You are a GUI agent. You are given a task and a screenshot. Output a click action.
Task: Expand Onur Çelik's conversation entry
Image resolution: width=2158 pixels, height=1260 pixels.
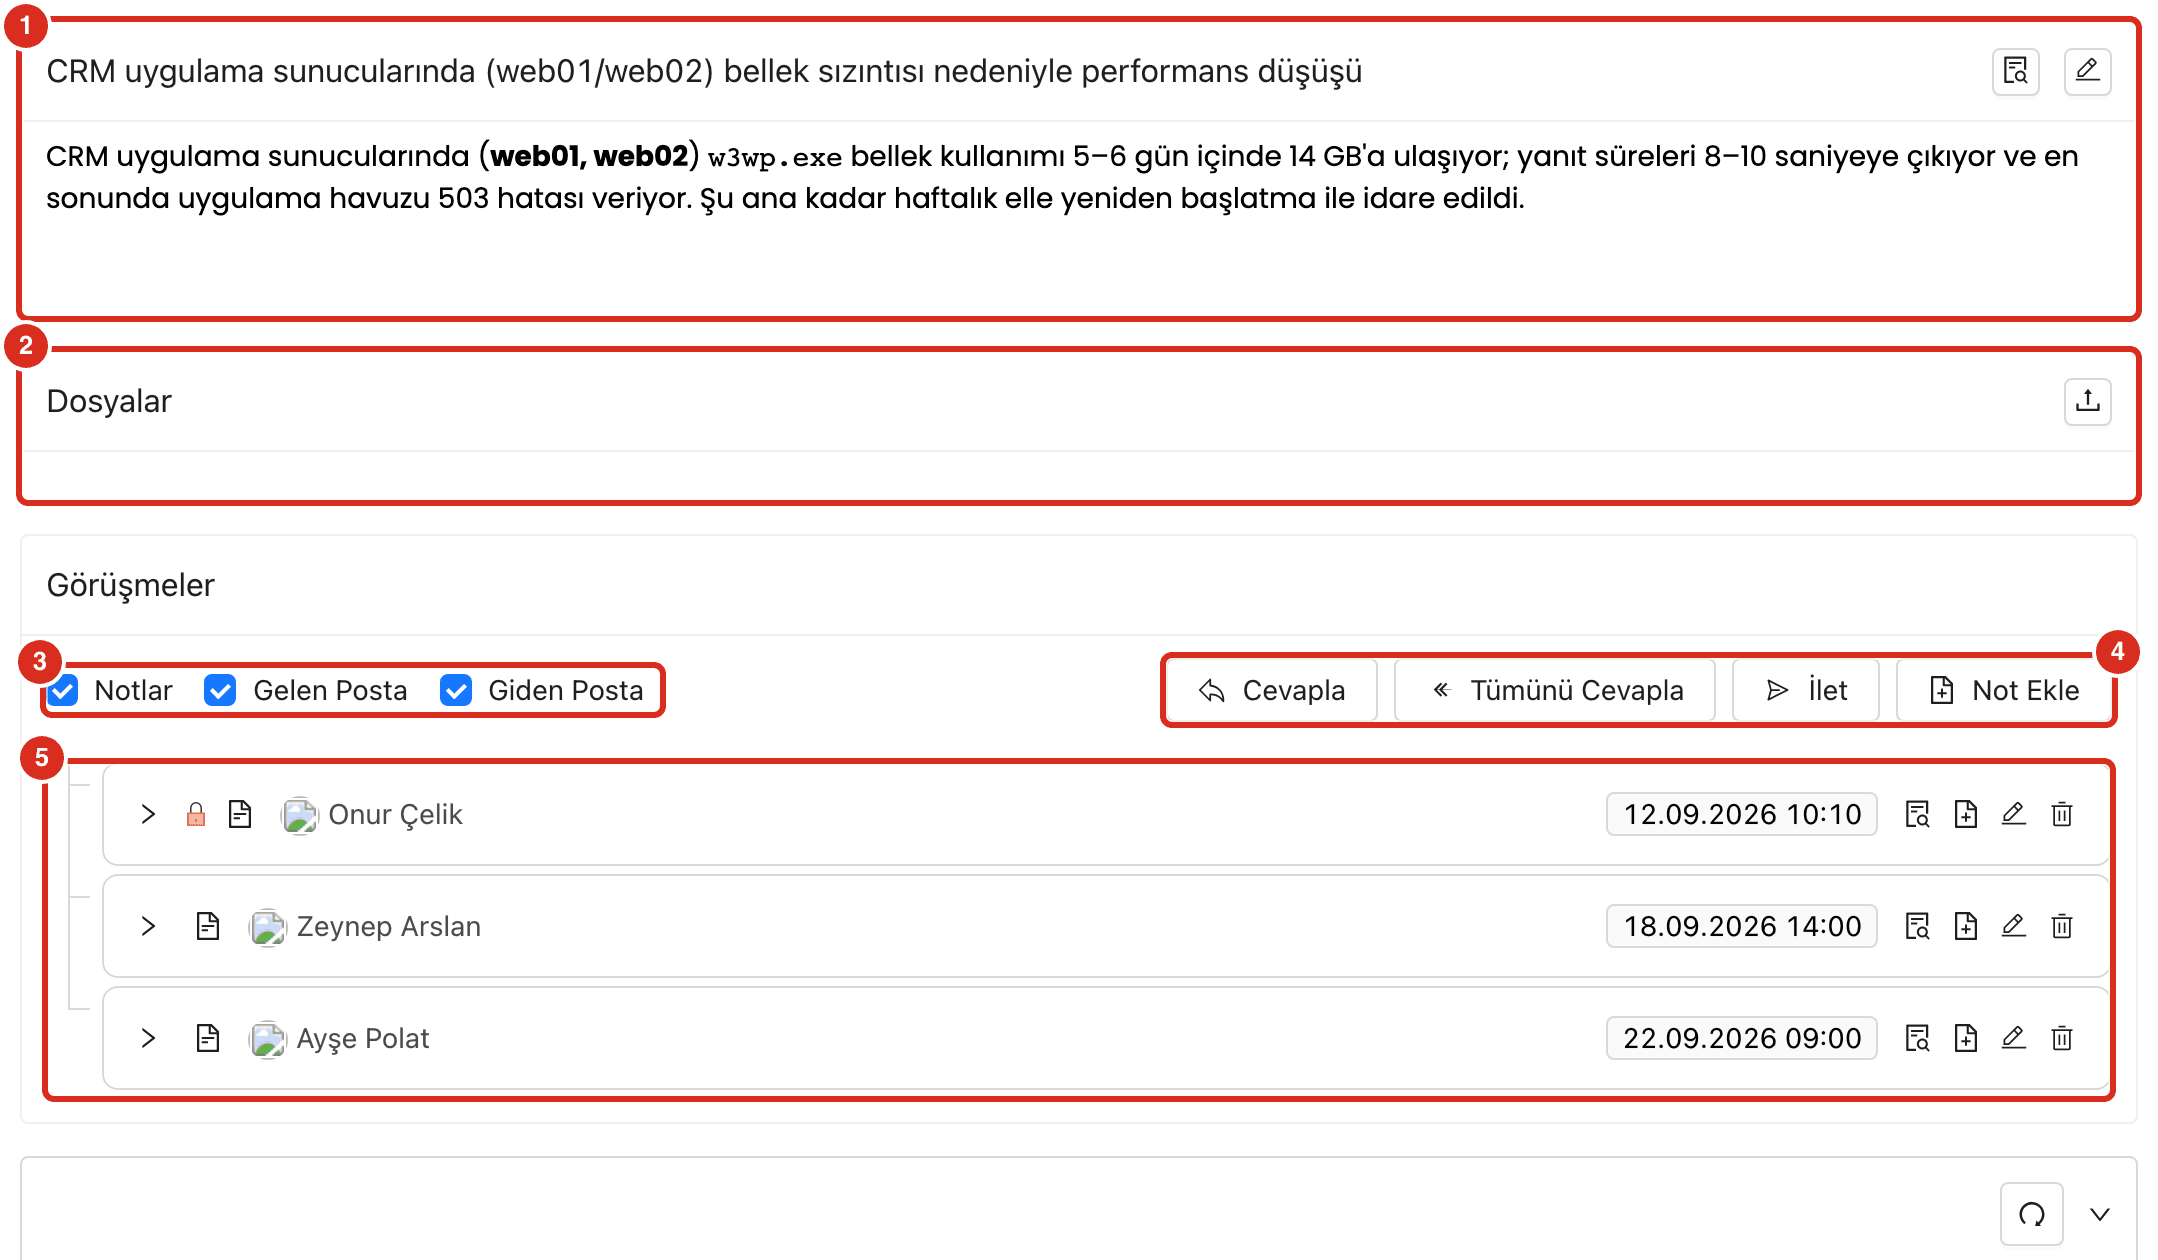[148, 815]
